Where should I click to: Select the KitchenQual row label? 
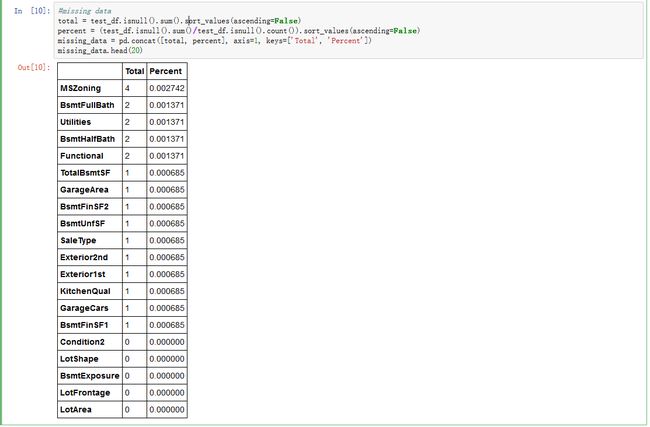tap(85, 291)
